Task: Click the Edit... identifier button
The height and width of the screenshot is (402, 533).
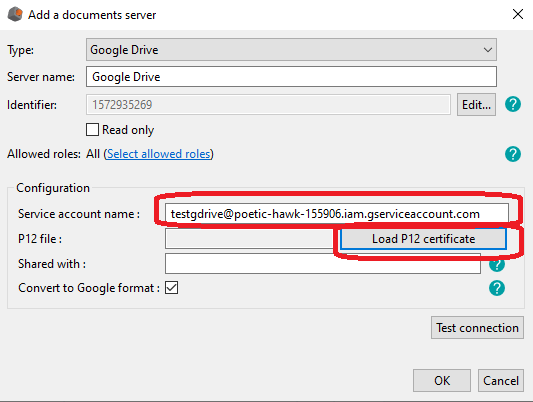Action: tap(476, 105)
